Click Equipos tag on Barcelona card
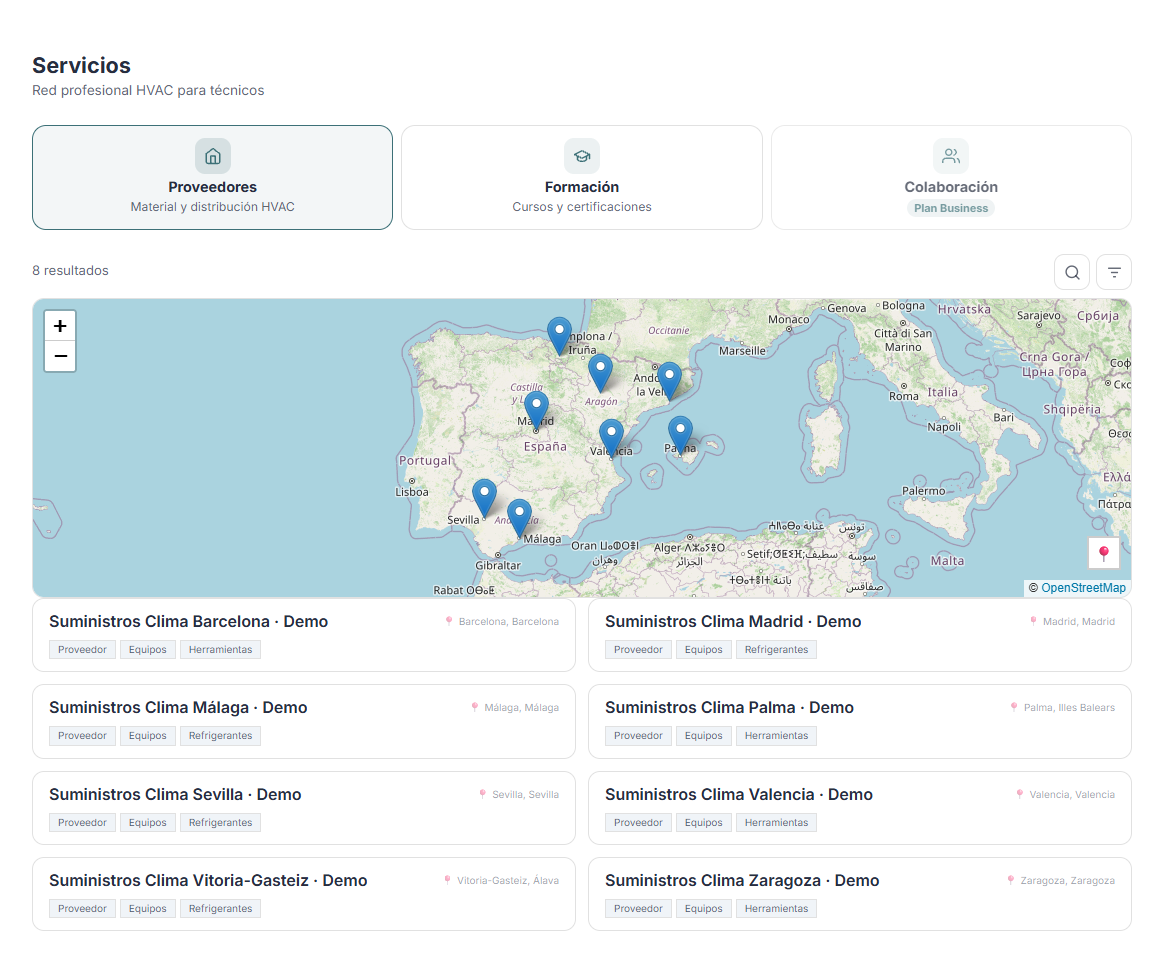Viewport: 1164px width, 980px height. [148, 650]
